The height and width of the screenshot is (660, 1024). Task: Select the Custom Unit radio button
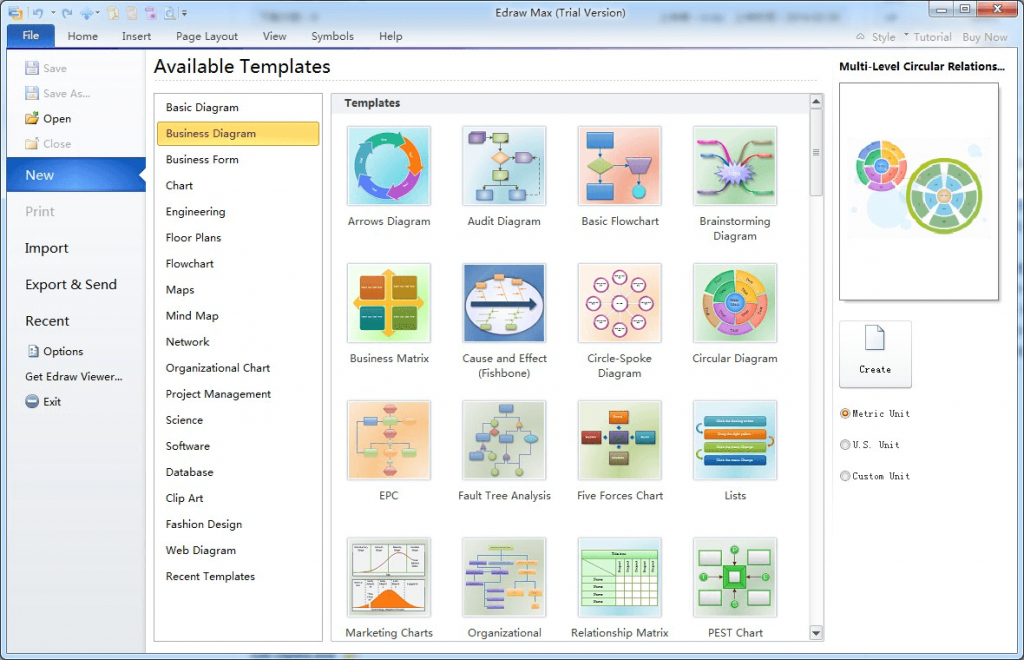click(x=845, y=476)
